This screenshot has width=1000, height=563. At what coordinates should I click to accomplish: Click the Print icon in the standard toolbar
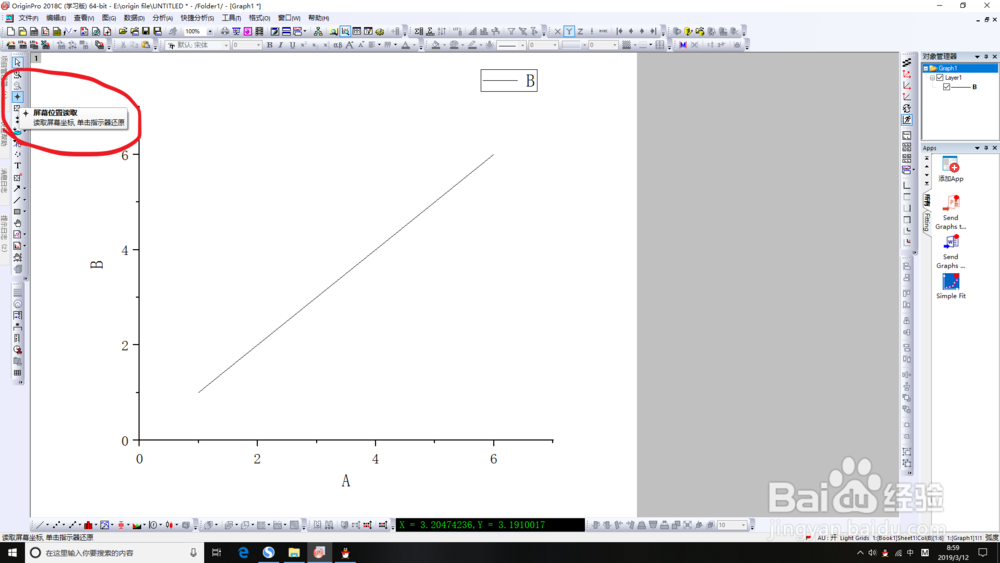tap(224, 31)
